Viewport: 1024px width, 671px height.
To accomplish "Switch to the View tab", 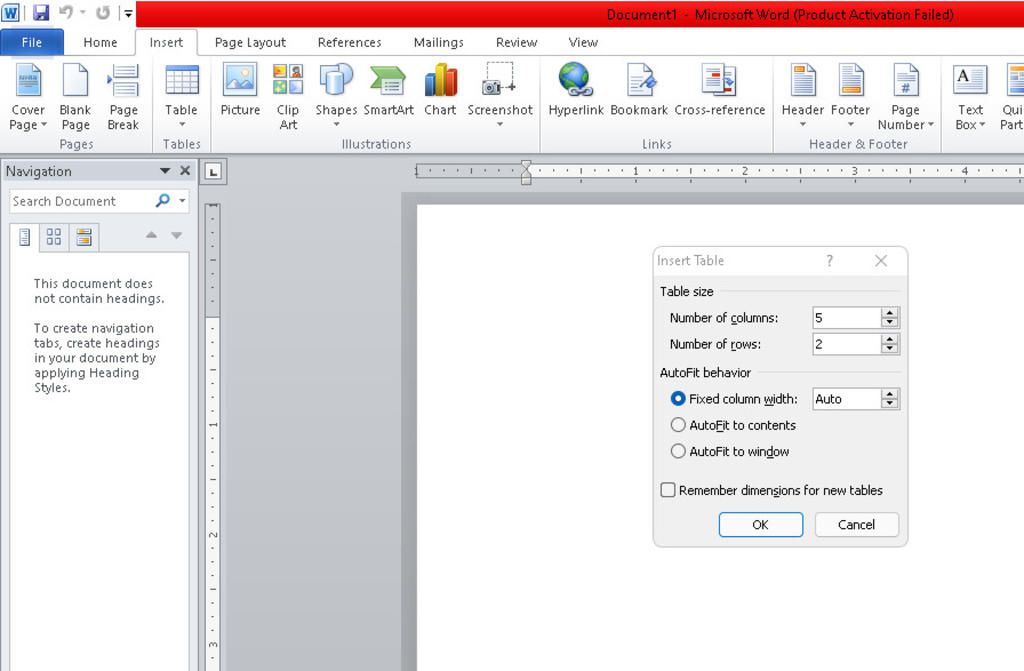I will point(583,42).
